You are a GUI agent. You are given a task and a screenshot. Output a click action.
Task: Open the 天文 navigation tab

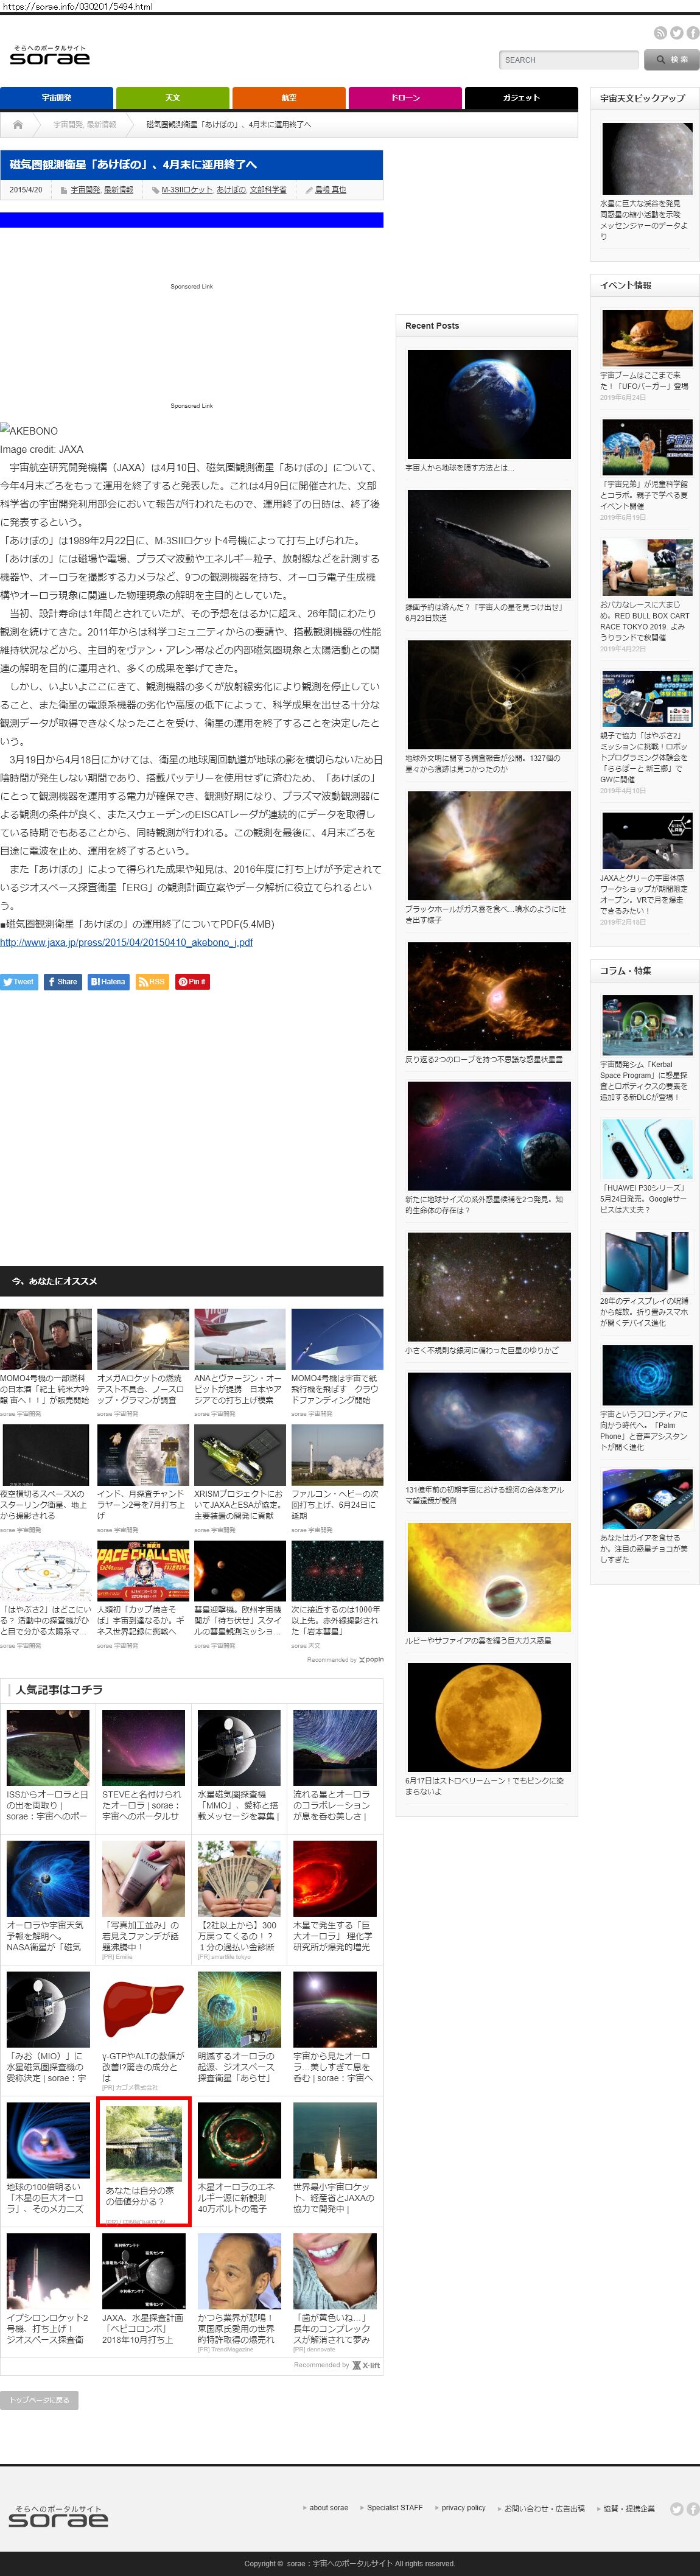pos(173,98)
